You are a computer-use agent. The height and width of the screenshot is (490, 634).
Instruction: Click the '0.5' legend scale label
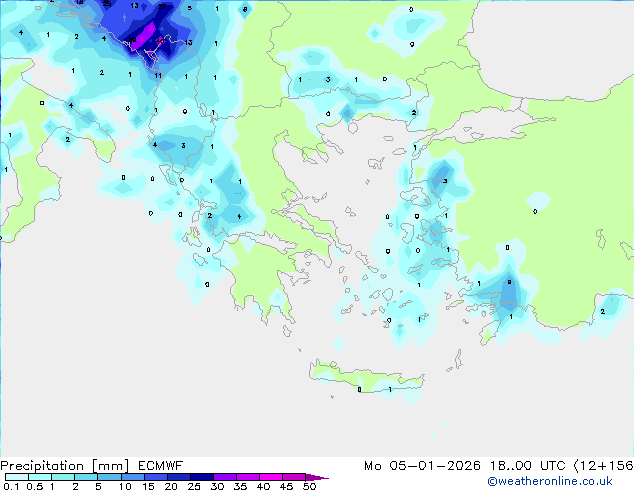pos(35,486)
